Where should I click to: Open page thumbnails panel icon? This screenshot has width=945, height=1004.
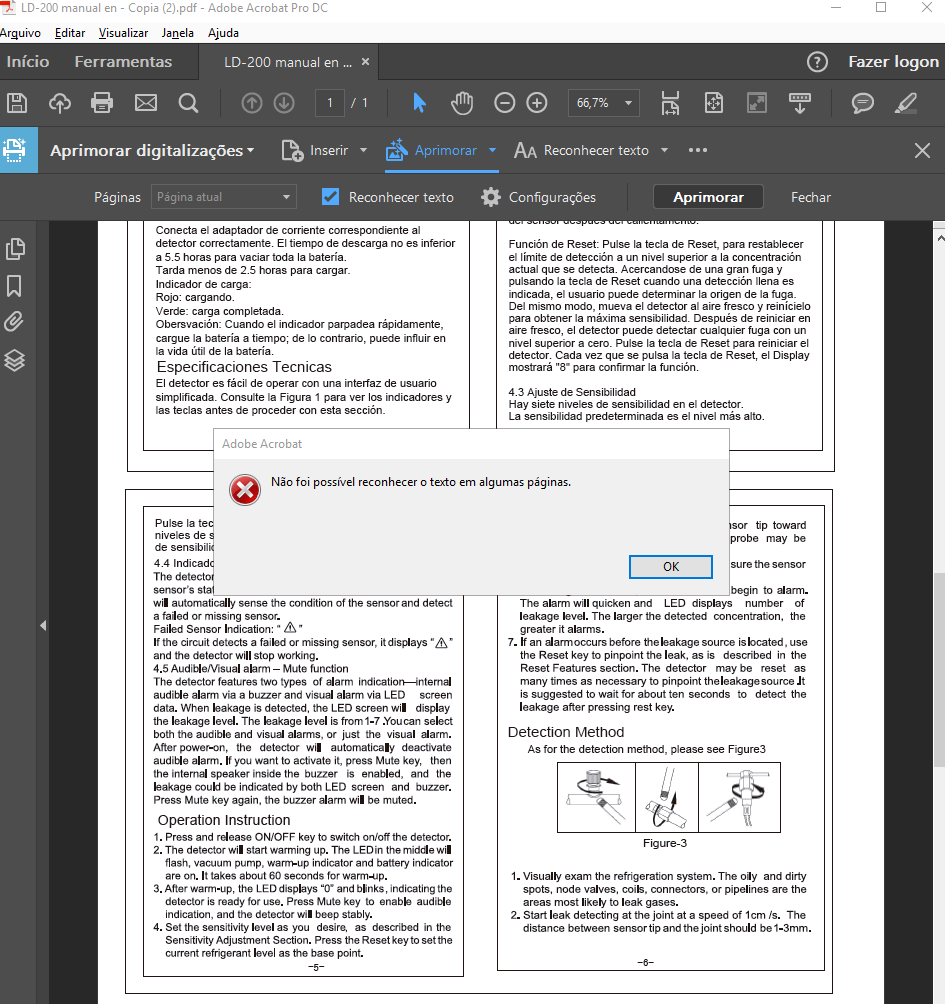[x=15, y=249]
